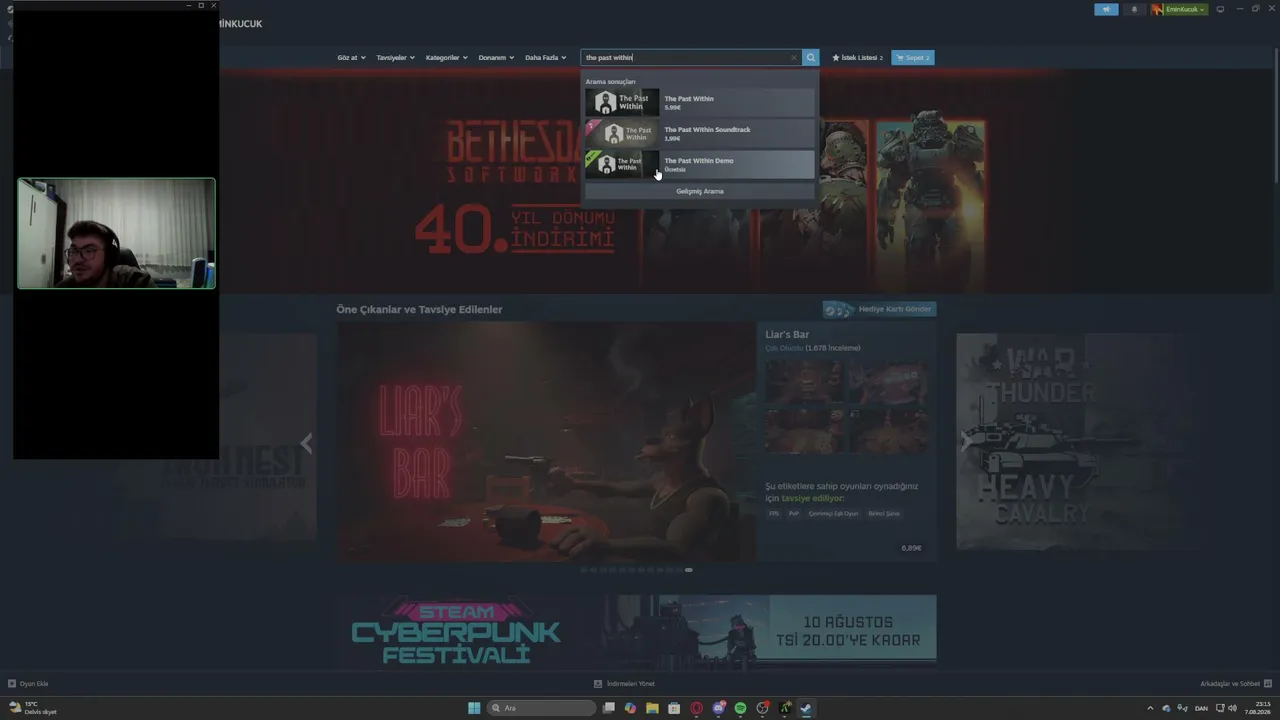Click the Liar's Bar title text
The height and width of the screenshot is (720, 1280).
[x=787, y=335]
